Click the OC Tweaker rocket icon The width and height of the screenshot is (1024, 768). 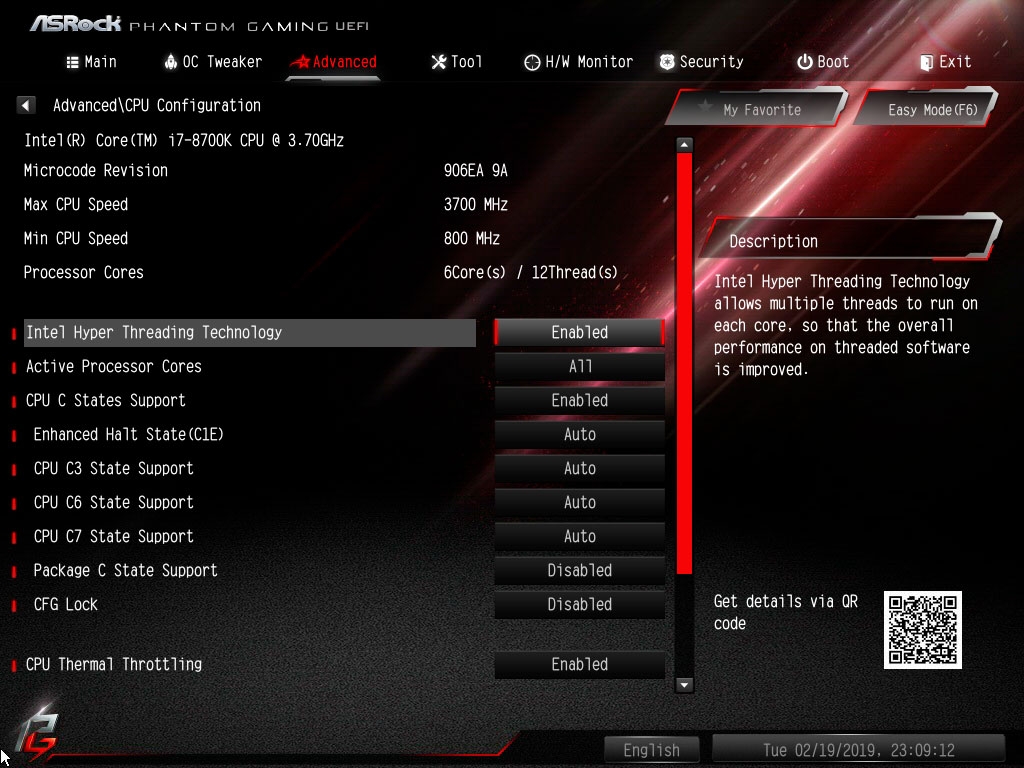pos(170,62)
